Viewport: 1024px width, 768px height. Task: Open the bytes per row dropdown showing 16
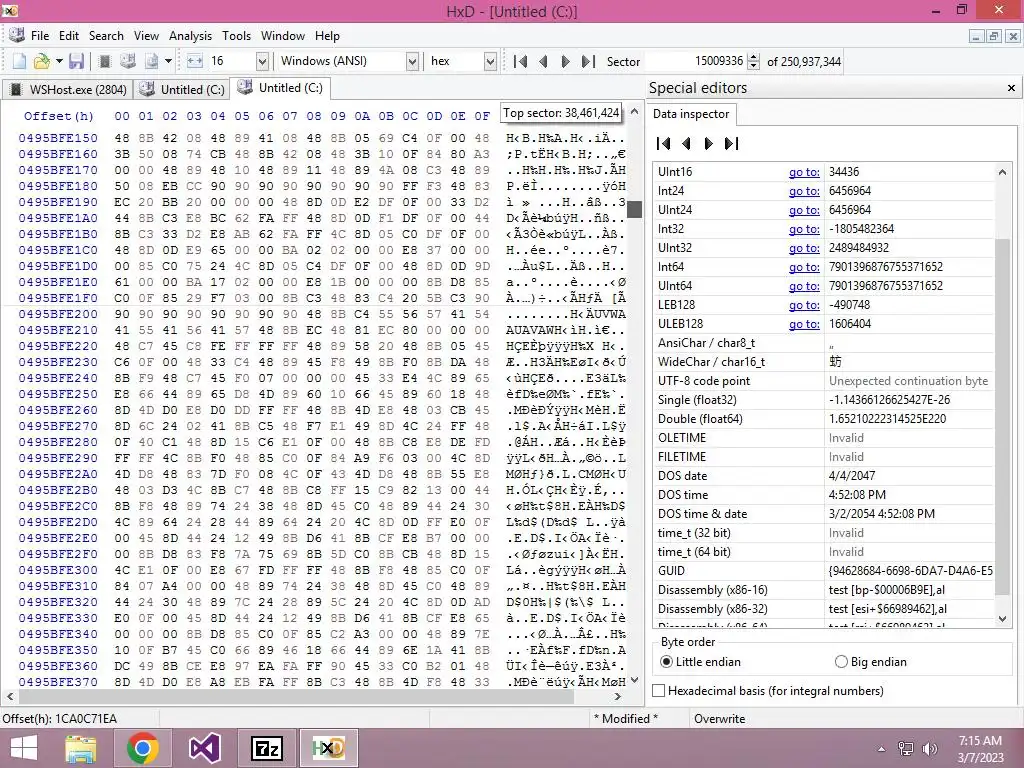tap(262, 61)
